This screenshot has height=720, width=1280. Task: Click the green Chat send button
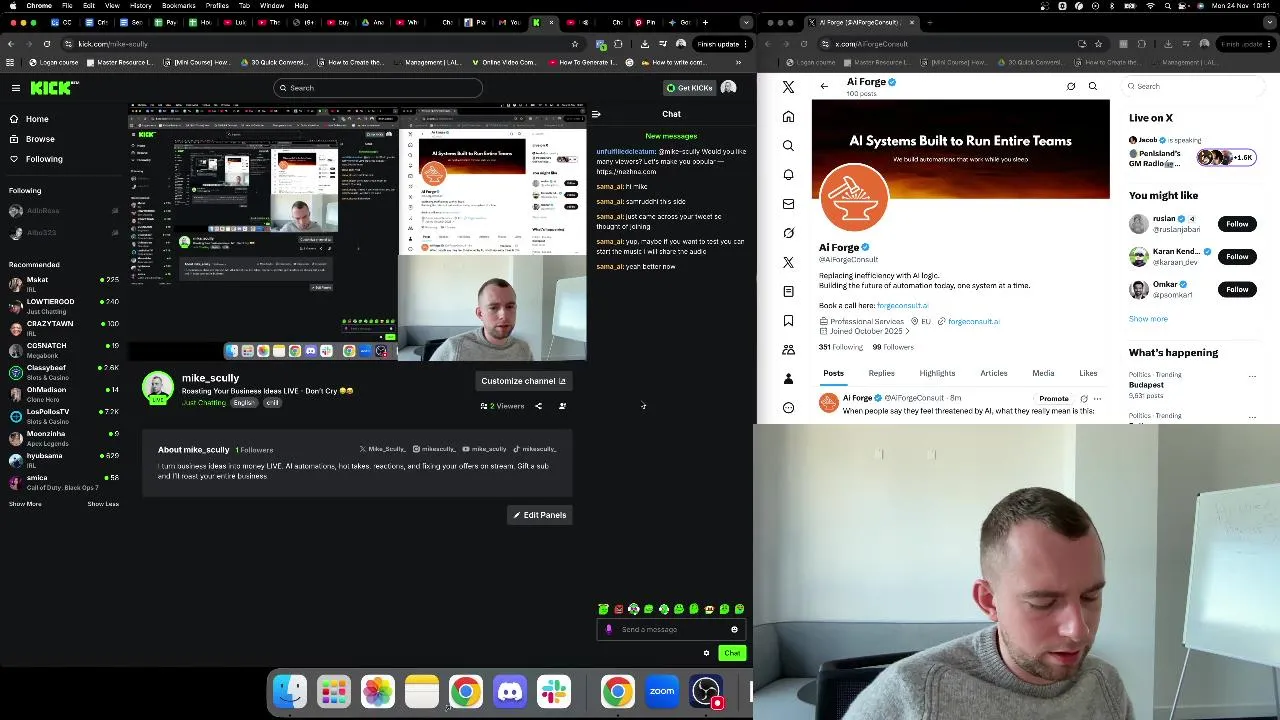point(732,653)
